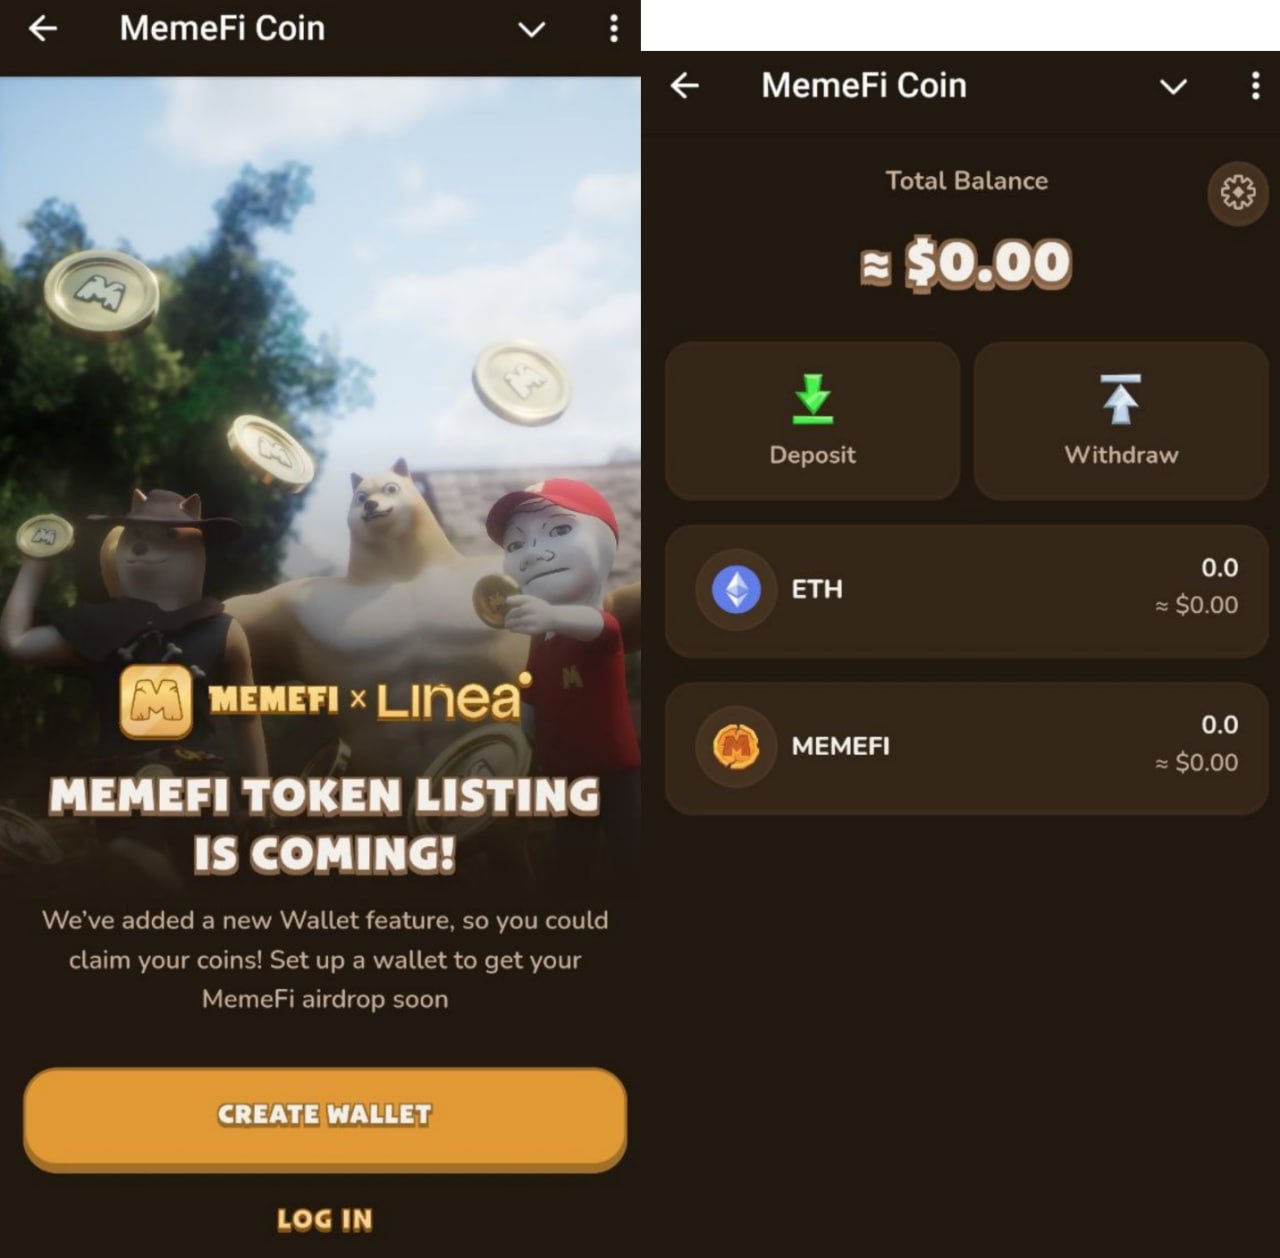Click the LOG IN link
This screenshot has height=1258, width=1280.
[x=325, y=1220]
